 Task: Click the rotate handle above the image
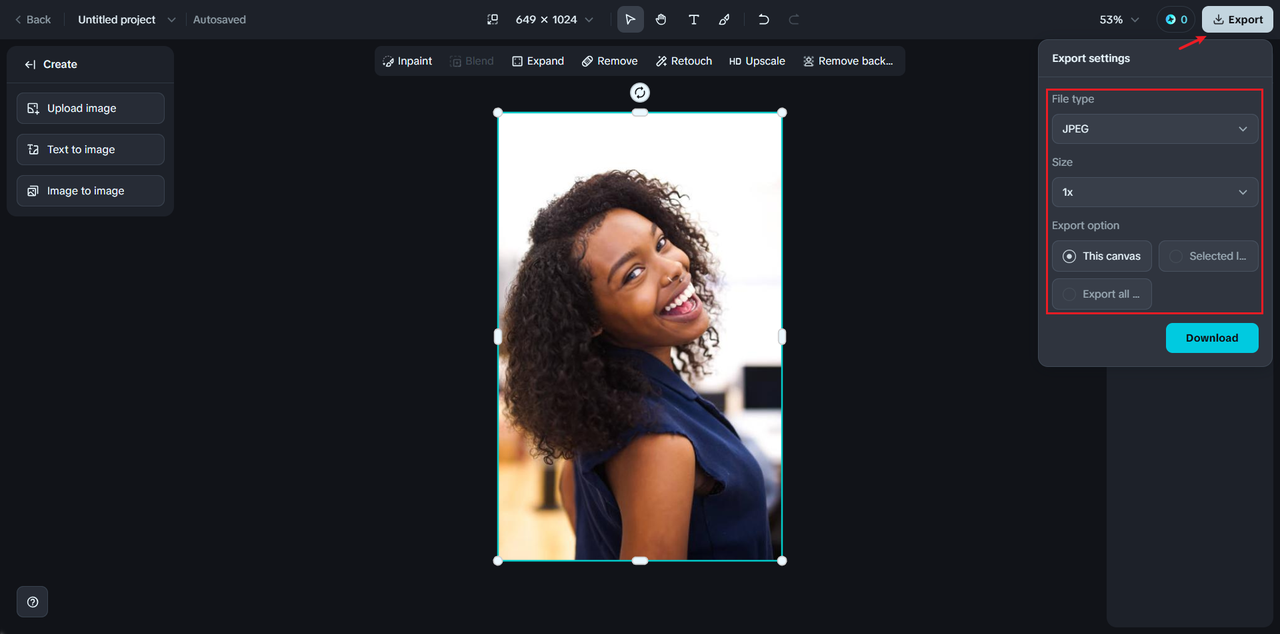[x=640, y=93]
